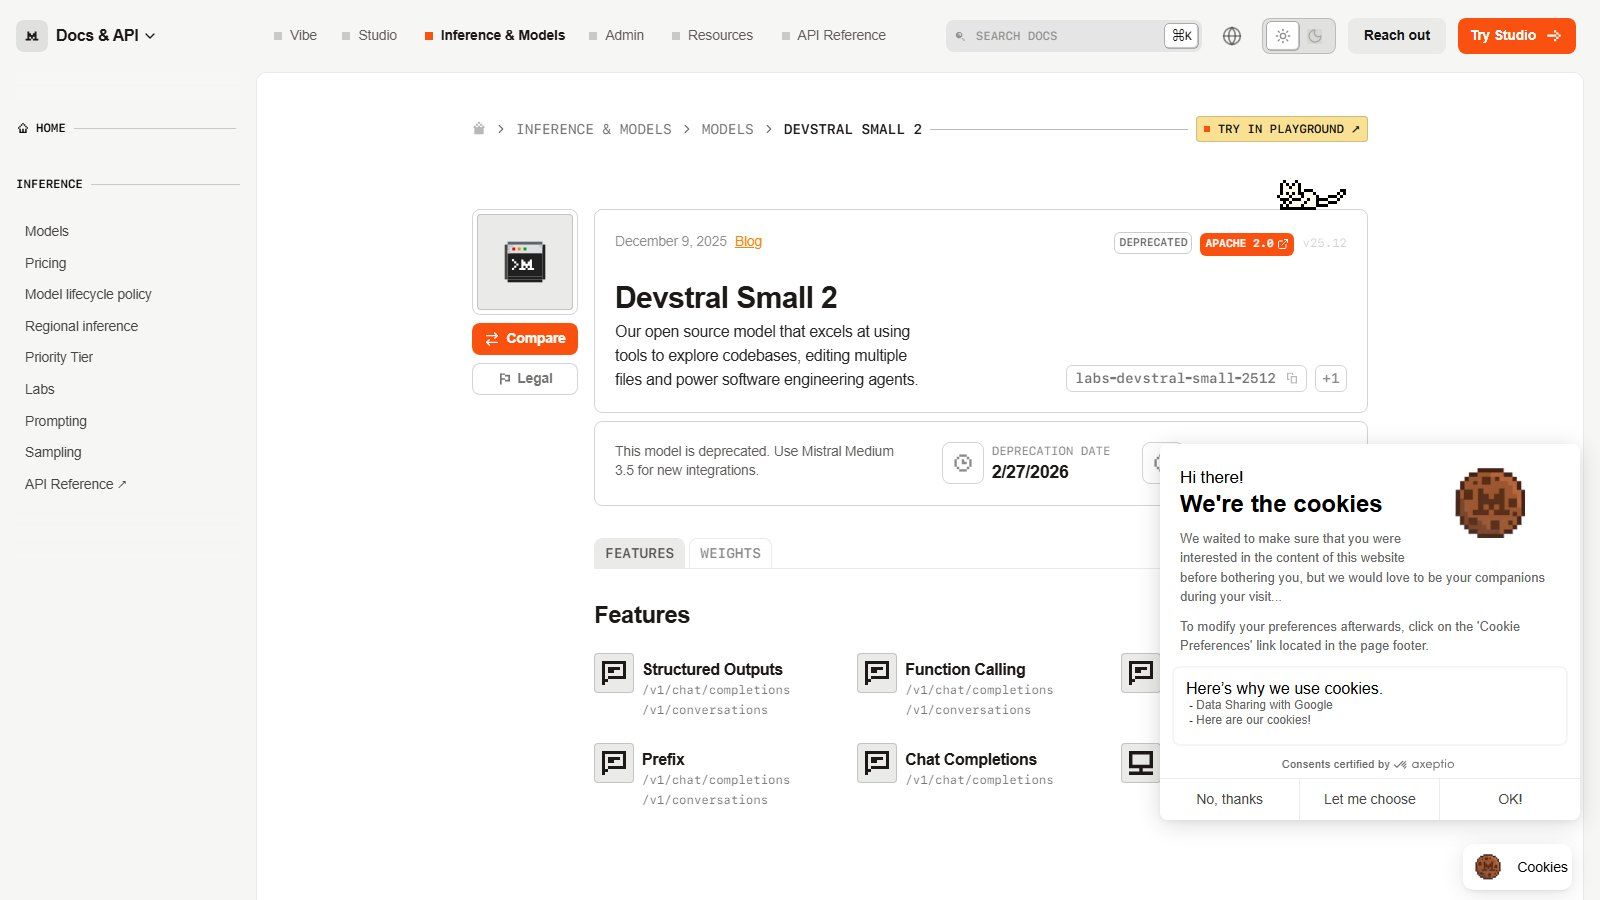Open Prompting in the sidebar
1600x900 pixels.
click(x=56, y=421)
